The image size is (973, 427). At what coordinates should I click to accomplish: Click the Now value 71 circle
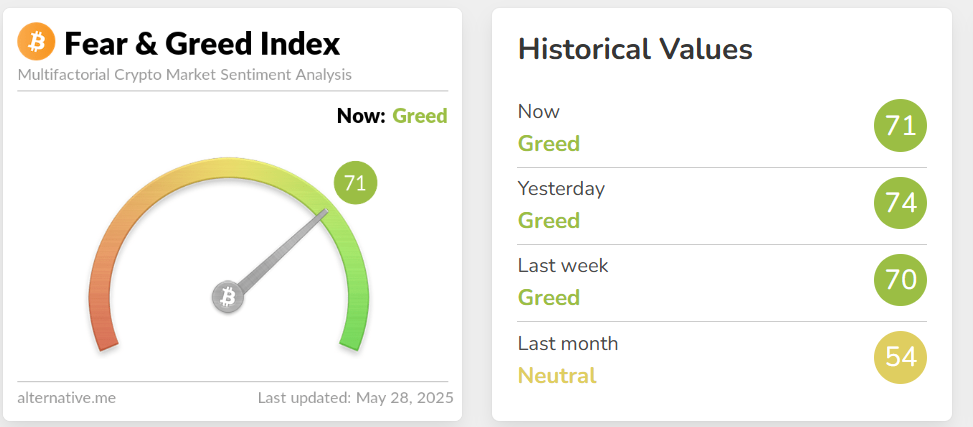(900, 126)
